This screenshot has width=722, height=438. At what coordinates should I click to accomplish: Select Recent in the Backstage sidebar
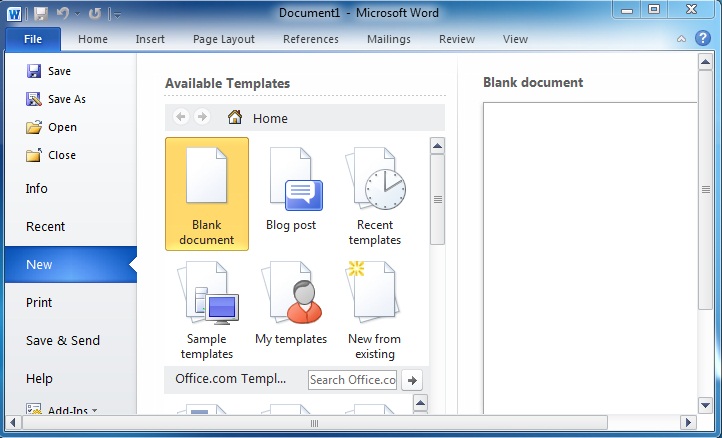point(70,227)
